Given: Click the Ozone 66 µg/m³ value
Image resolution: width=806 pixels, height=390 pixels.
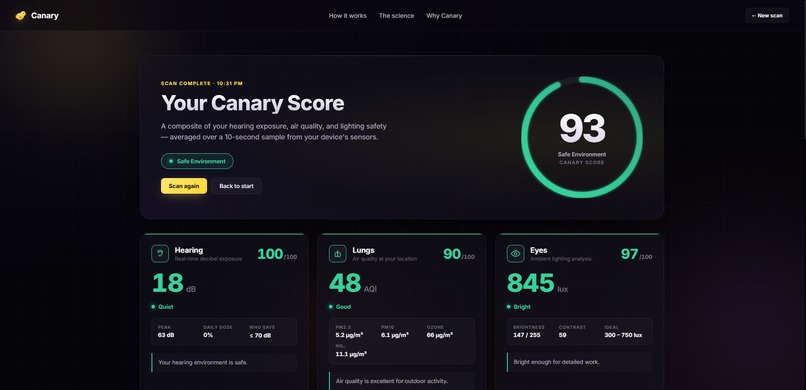Looking at the screenshot, I should [439, 335].
